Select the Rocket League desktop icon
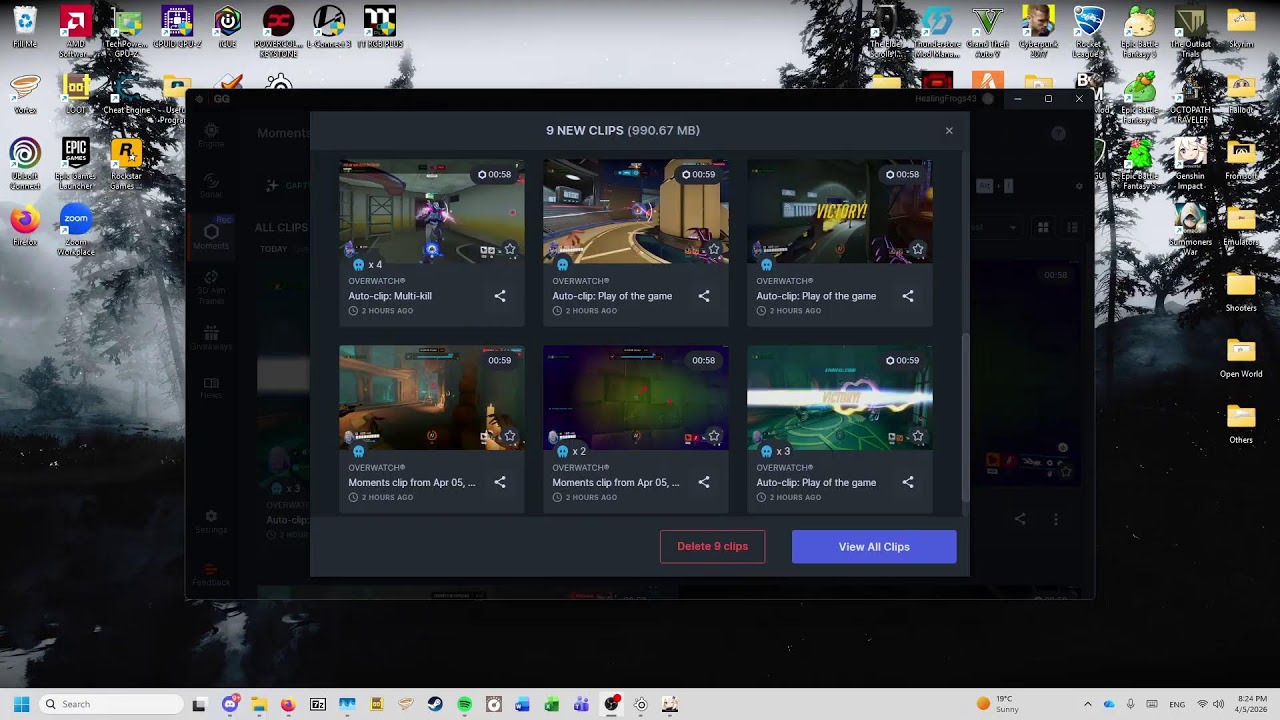Image resolution: width=1280 pixels, height=720 pixels. 1089,30
